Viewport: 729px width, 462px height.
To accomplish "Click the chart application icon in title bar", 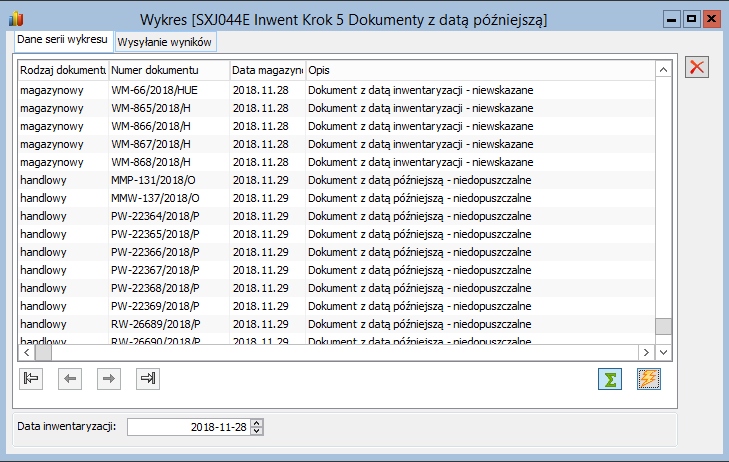I will coord(16,19).
